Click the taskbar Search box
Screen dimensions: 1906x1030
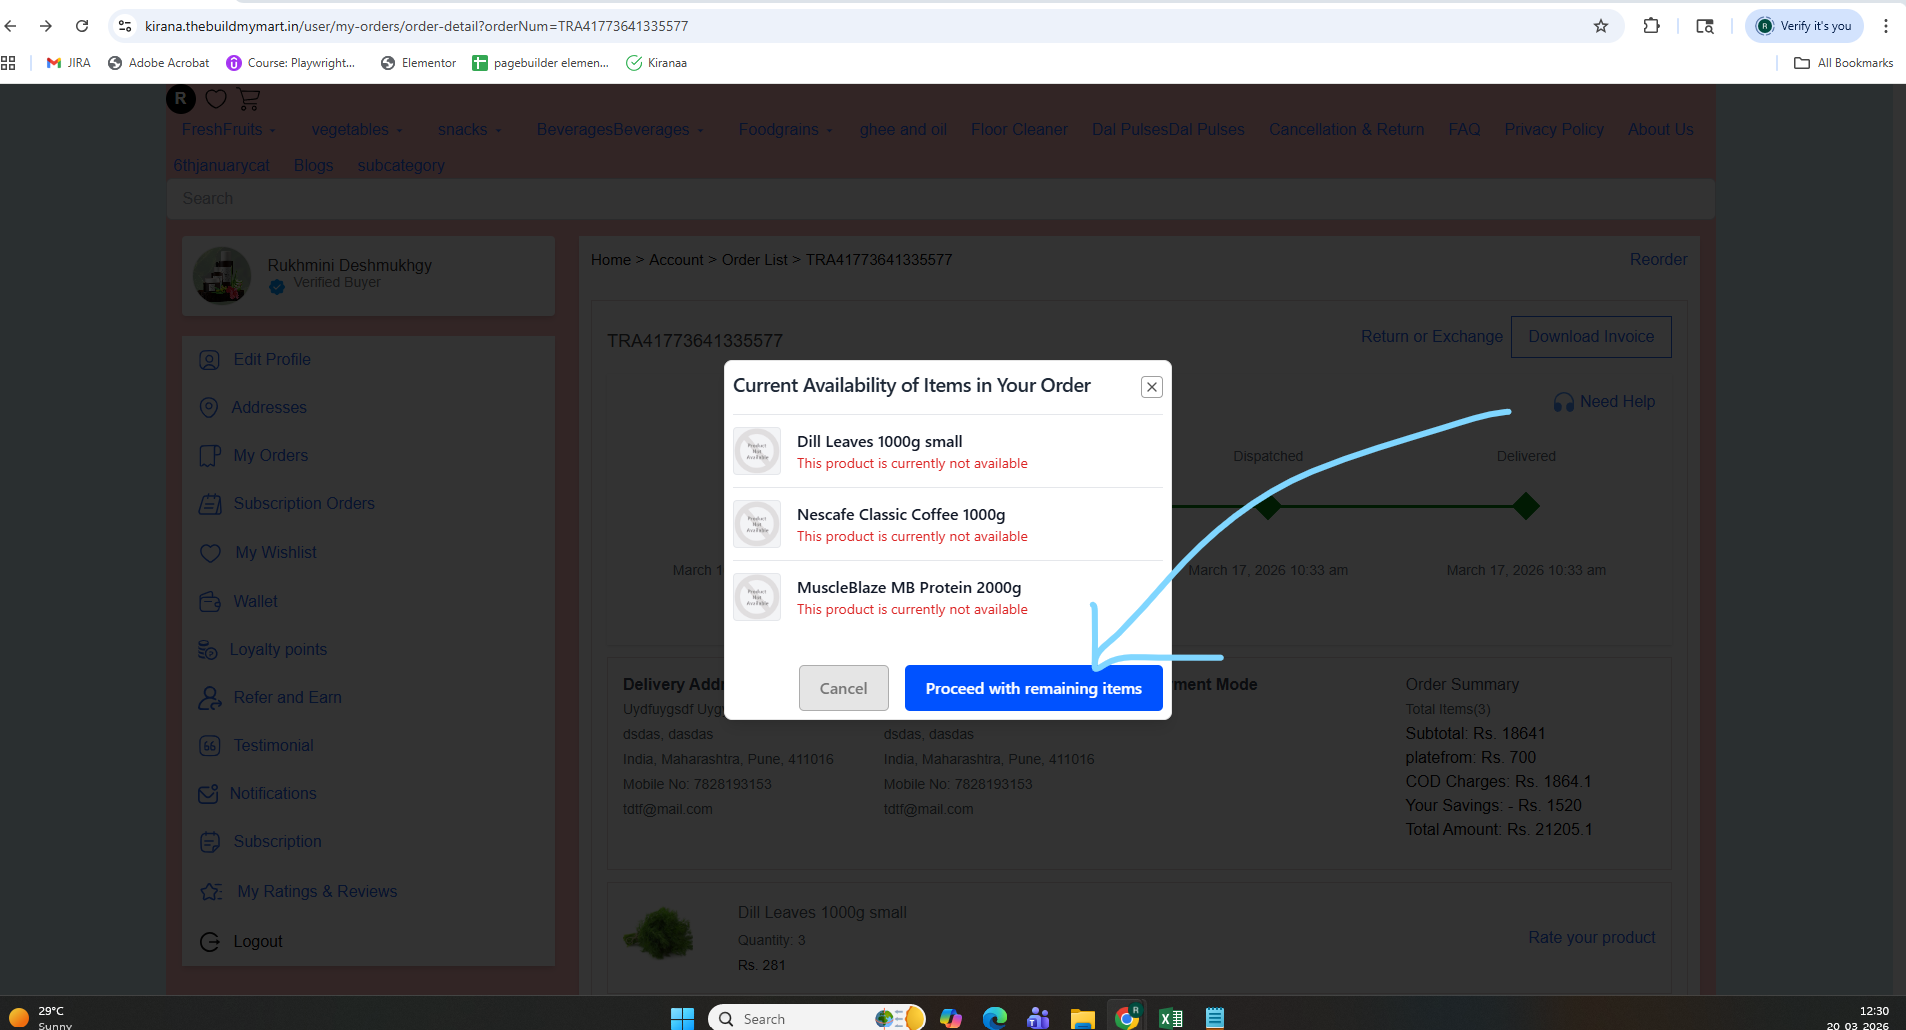click(x=817, y=1018)
